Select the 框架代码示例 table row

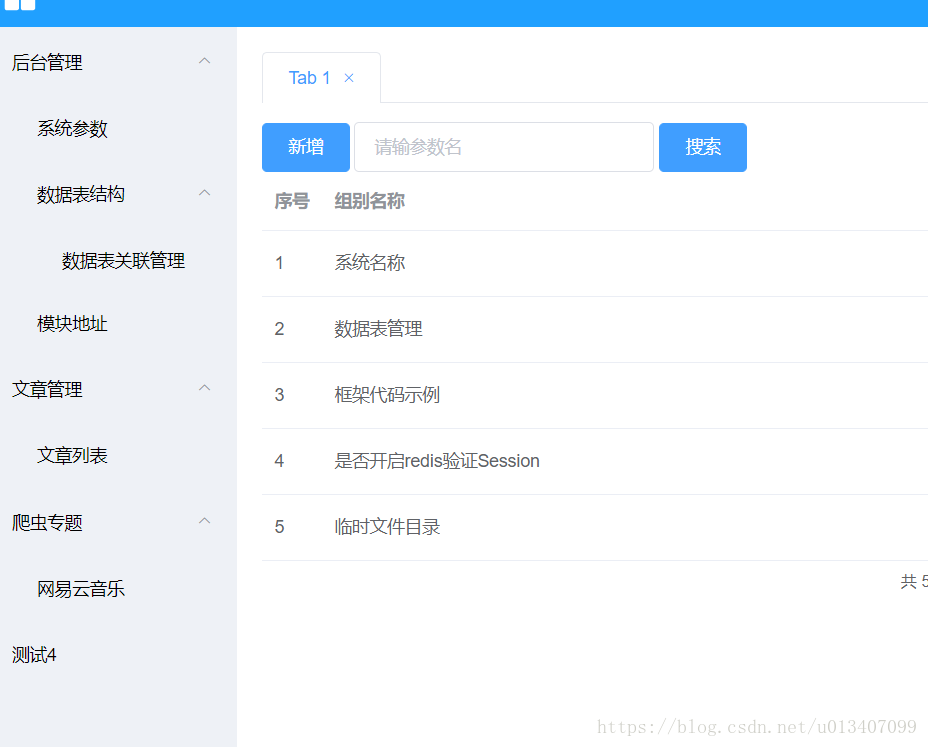point(595,395)
